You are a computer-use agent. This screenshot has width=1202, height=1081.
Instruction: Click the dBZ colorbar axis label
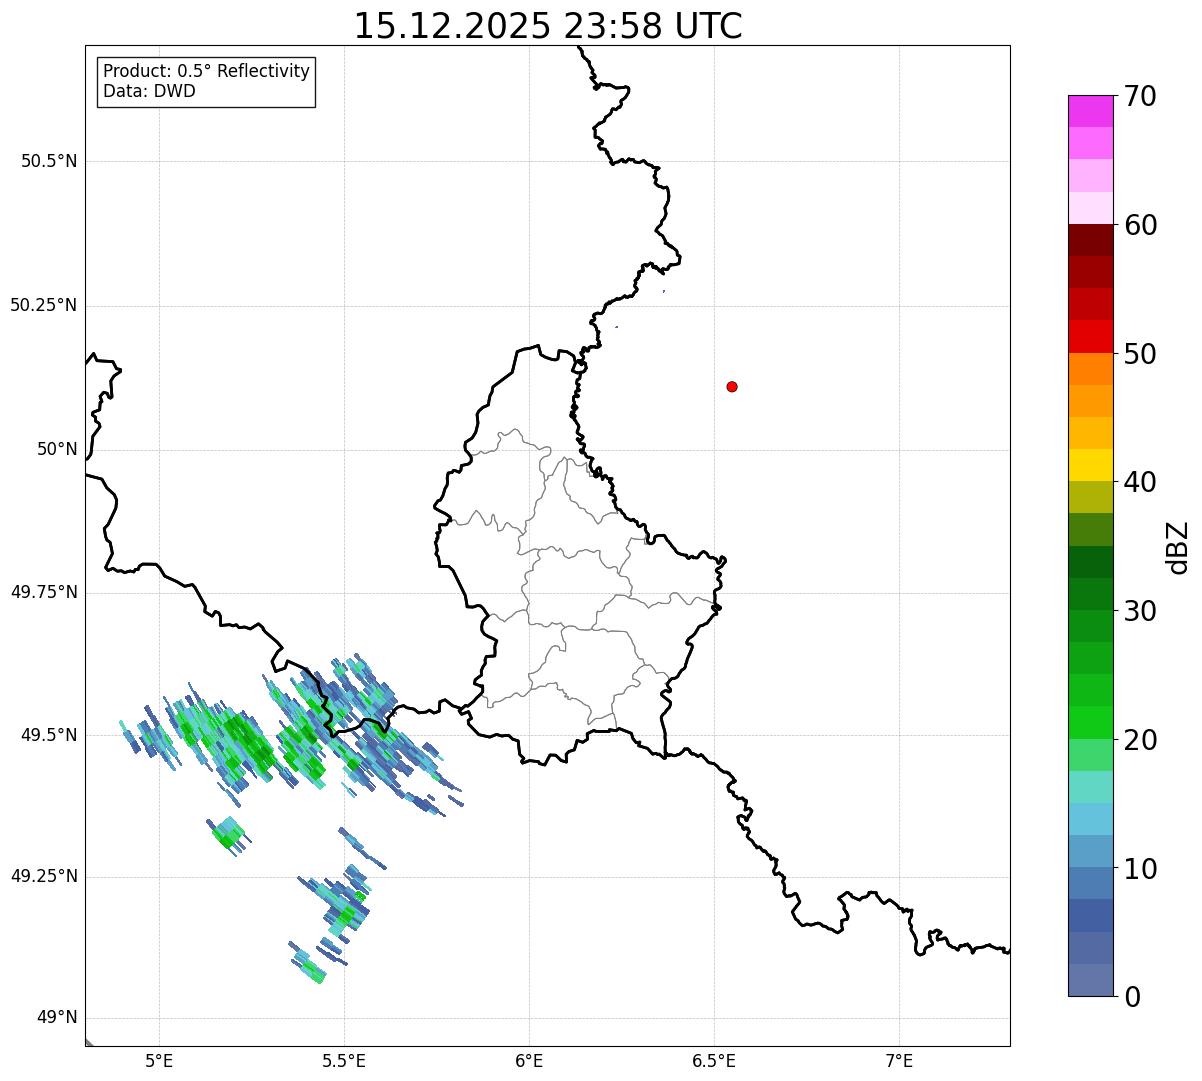pos(1178,547)
